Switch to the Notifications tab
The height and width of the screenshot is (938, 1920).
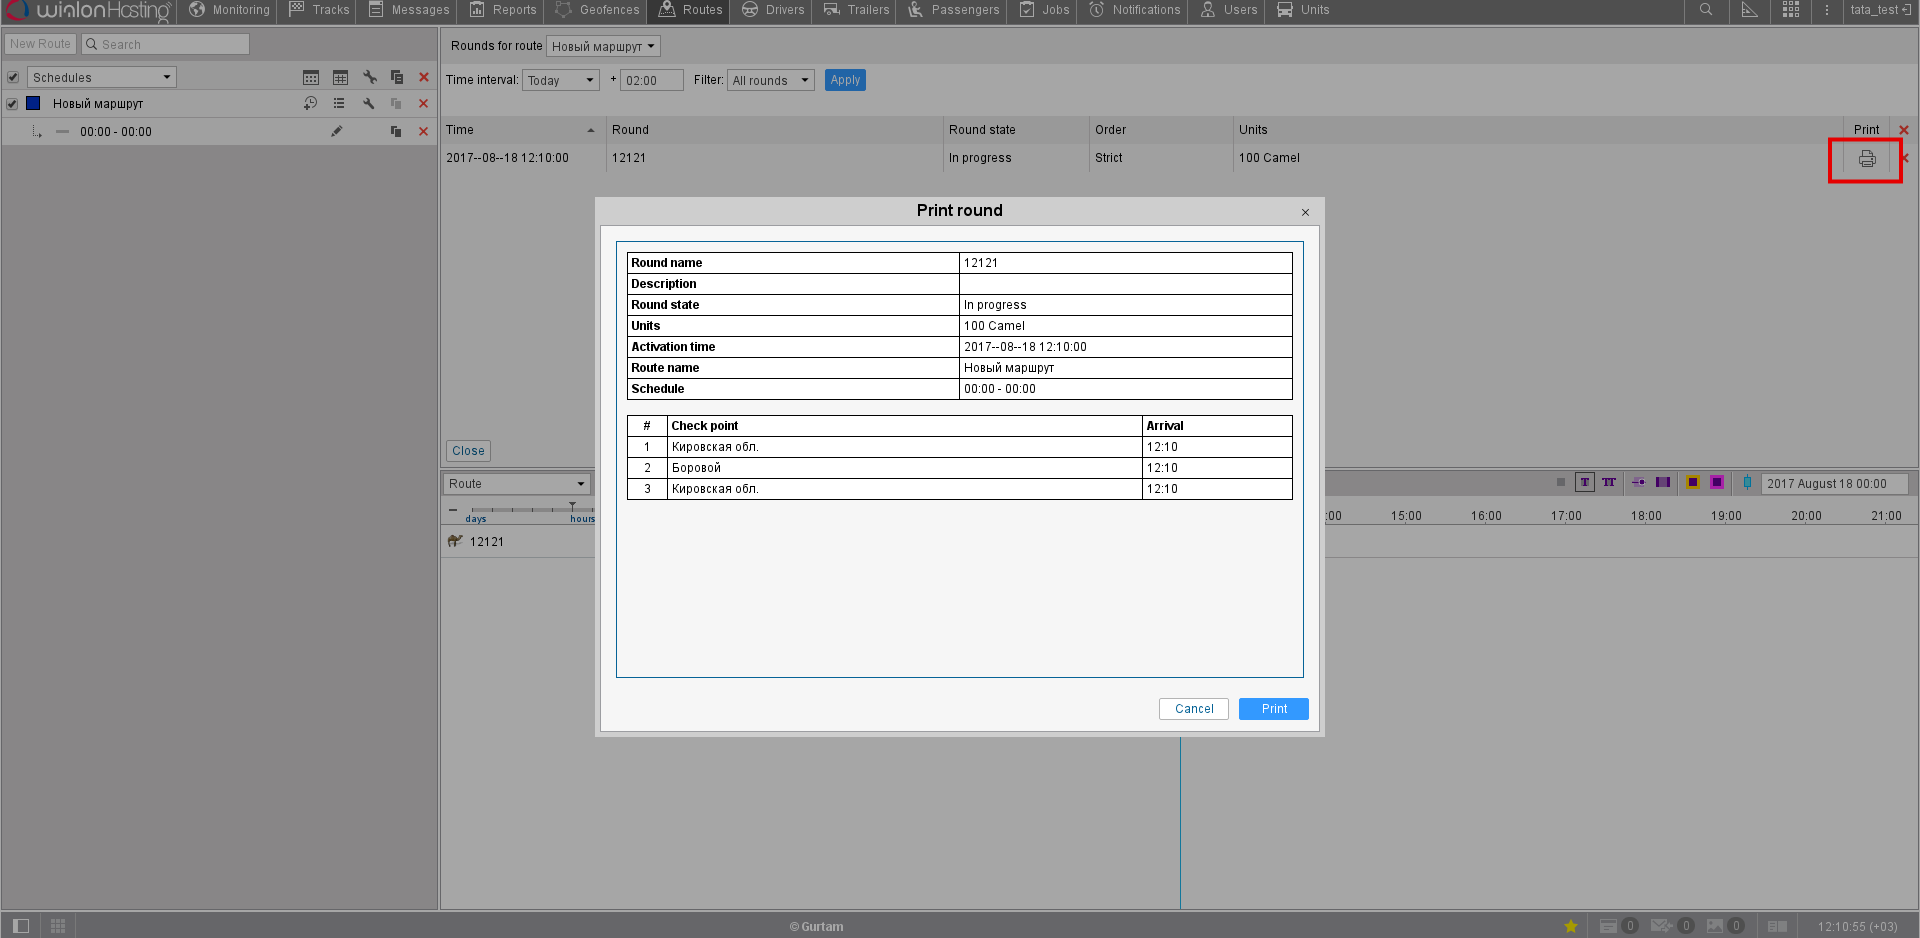pos(1135,10)
